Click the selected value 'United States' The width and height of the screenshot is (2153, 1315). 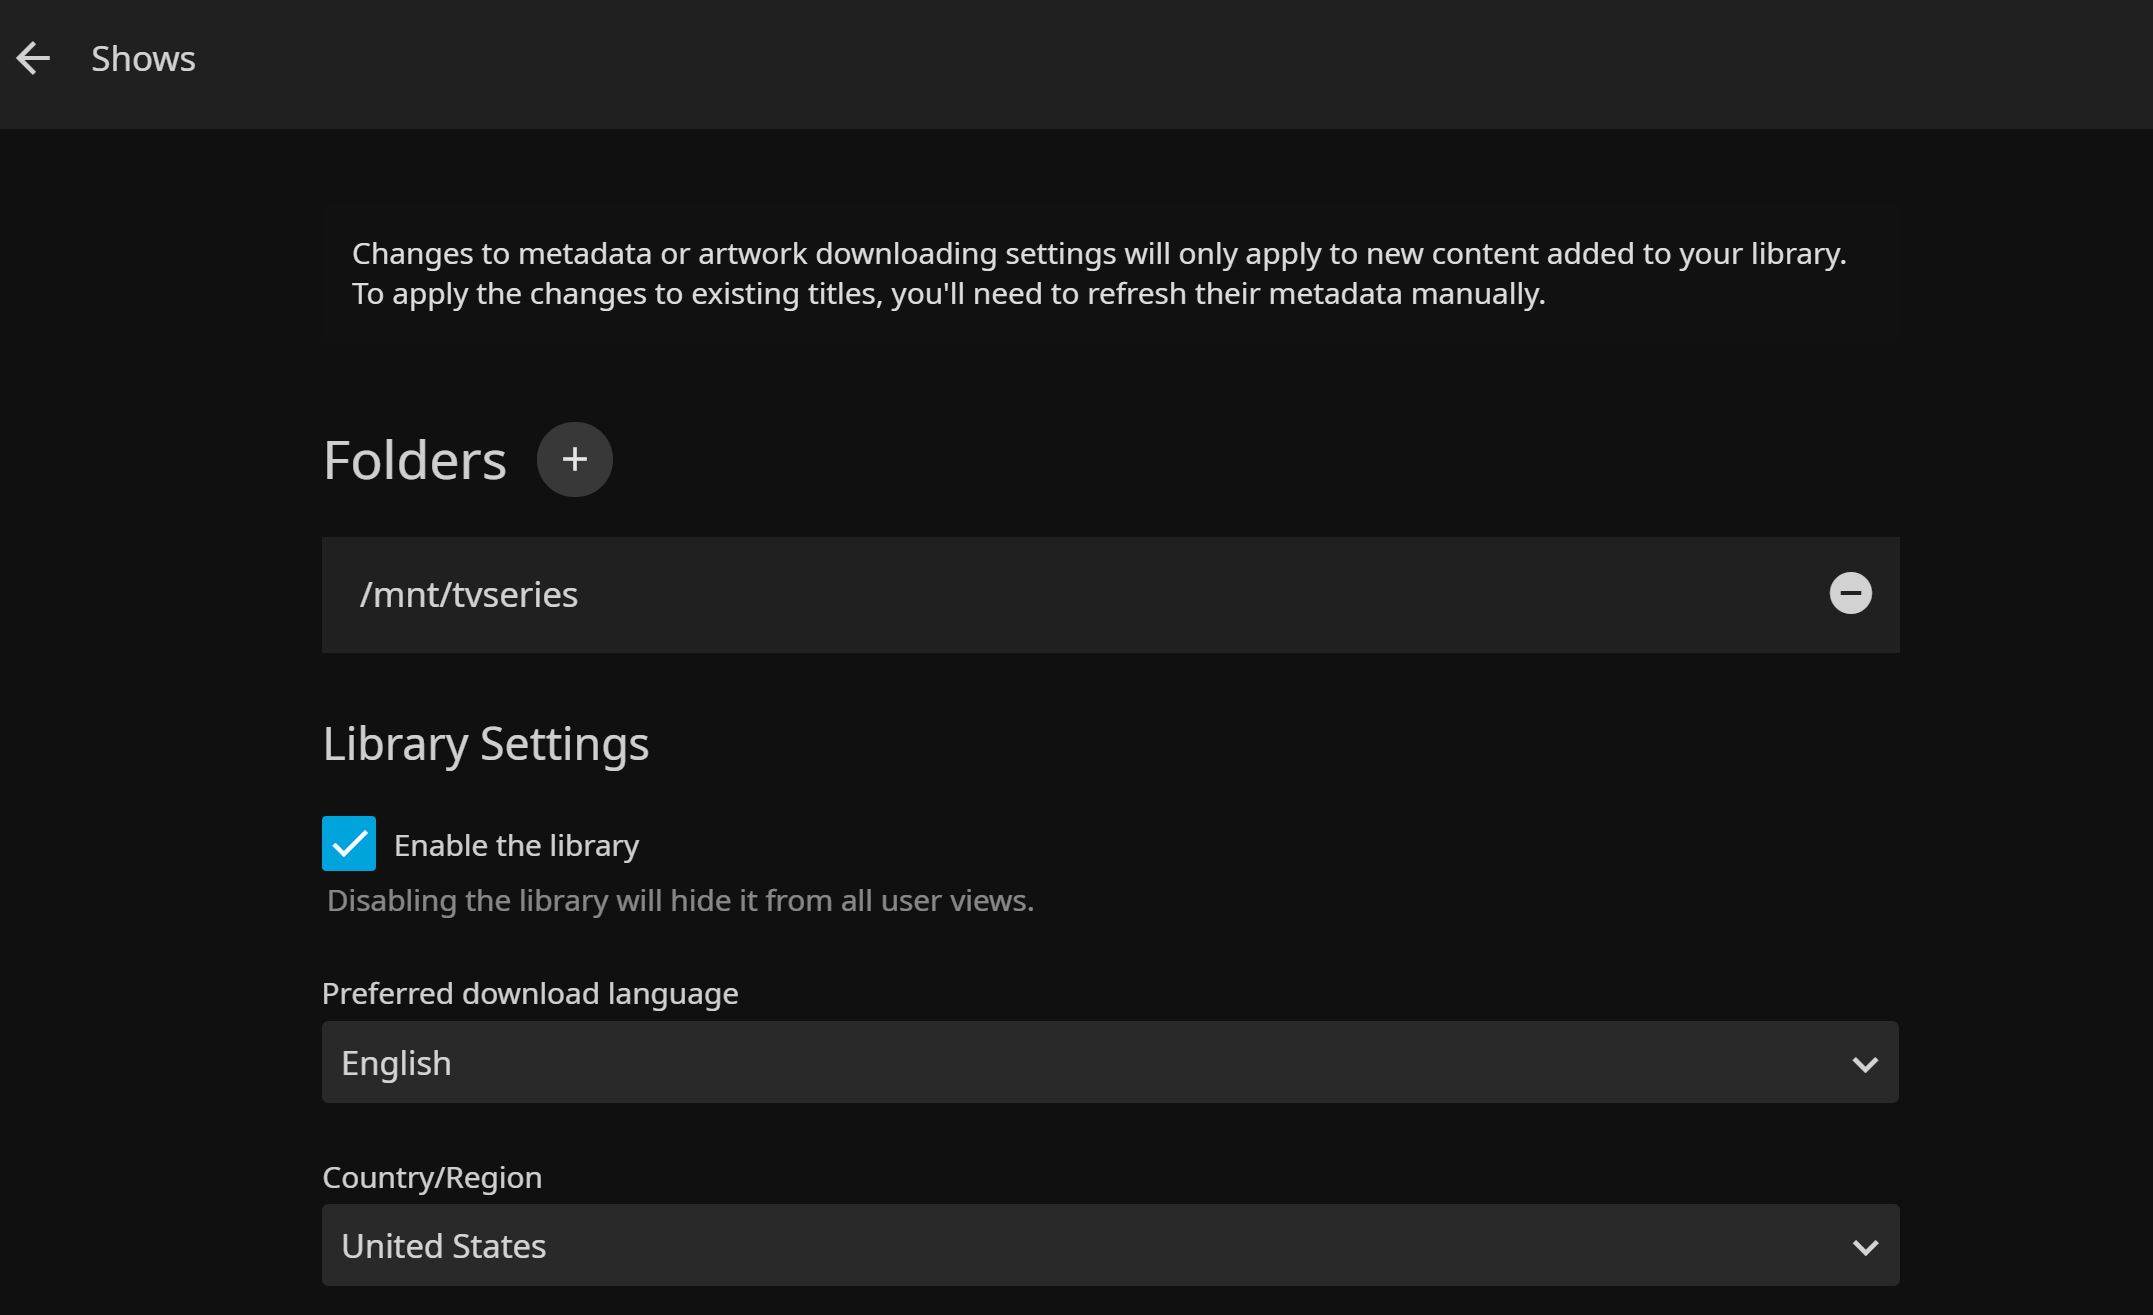(443, 1246)
